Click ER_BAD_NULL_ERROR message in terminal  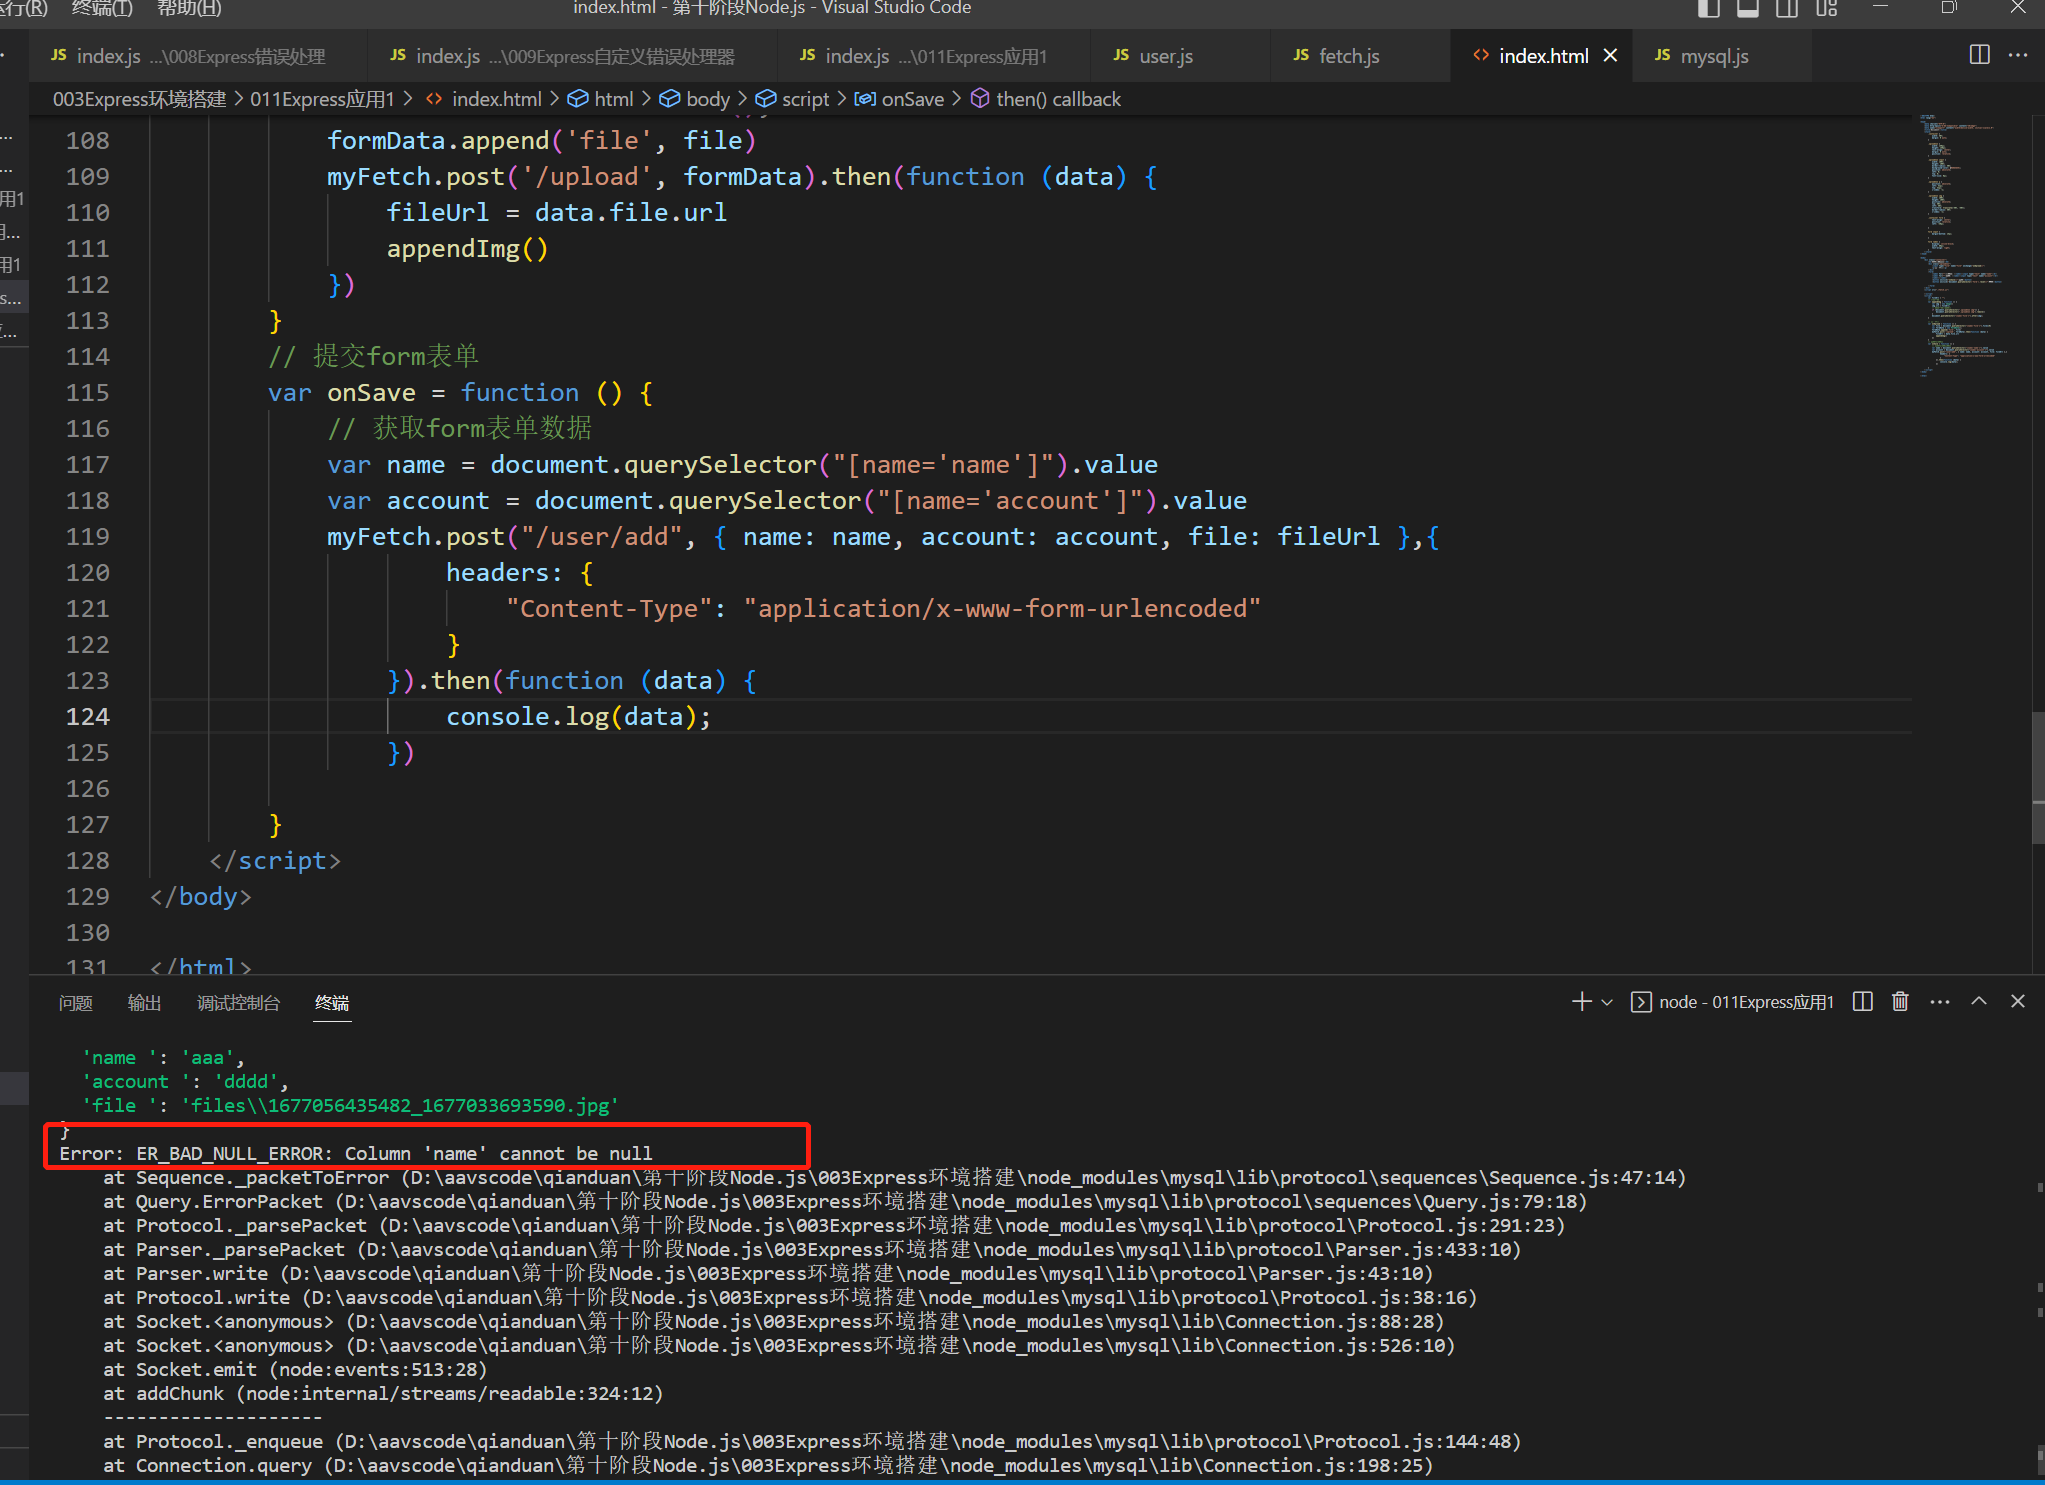click(x=355, y=1153)
